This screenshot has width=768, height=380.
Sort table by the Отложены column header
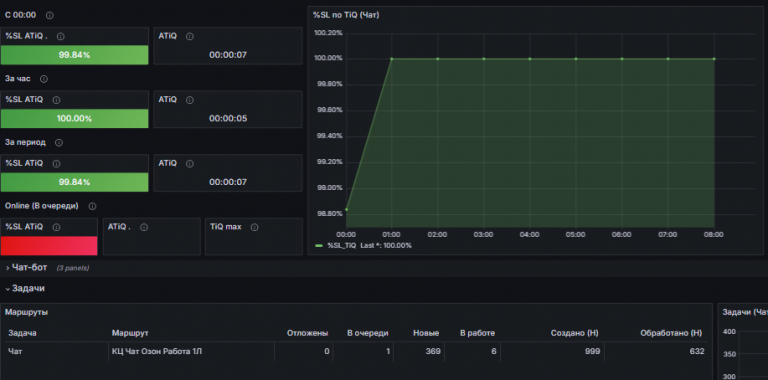click(308, 333)
